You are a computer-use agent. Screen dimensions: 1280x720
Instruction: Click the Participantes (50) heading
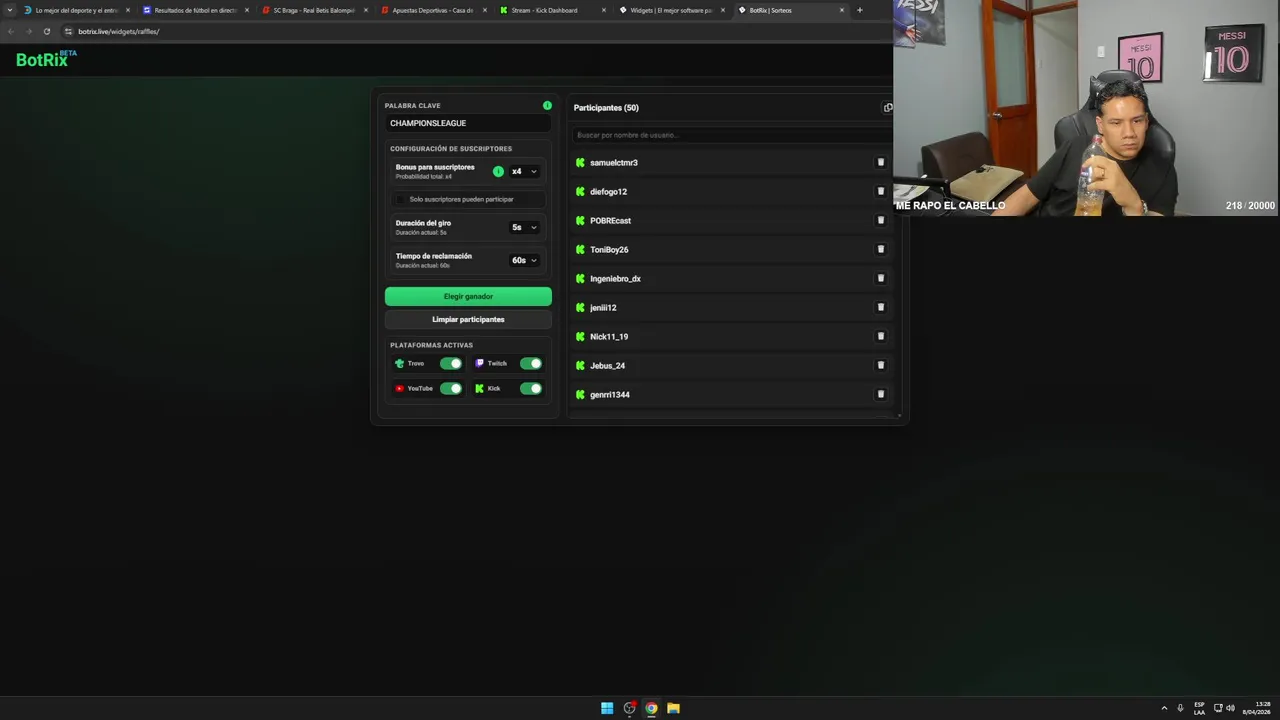606,108
